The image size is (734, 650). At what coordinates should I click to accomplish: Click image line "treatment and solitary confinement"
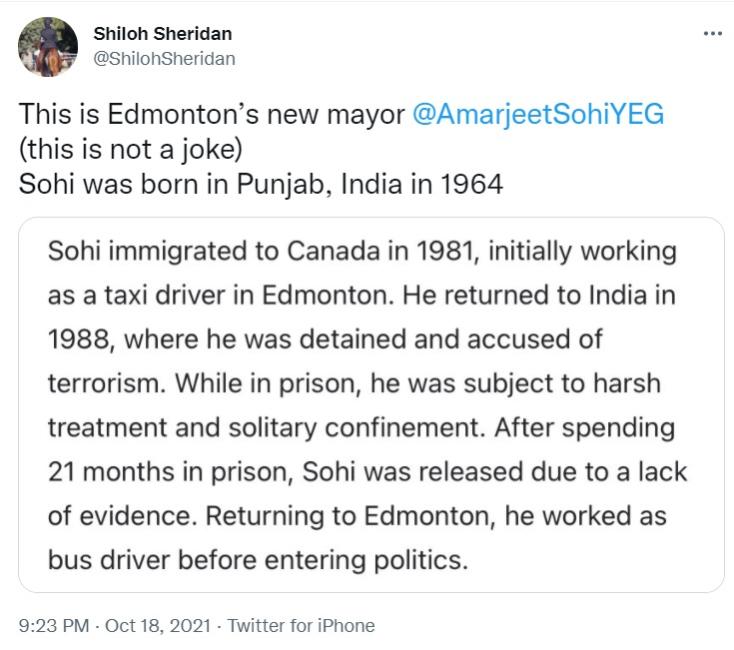[x=361, y=428]
